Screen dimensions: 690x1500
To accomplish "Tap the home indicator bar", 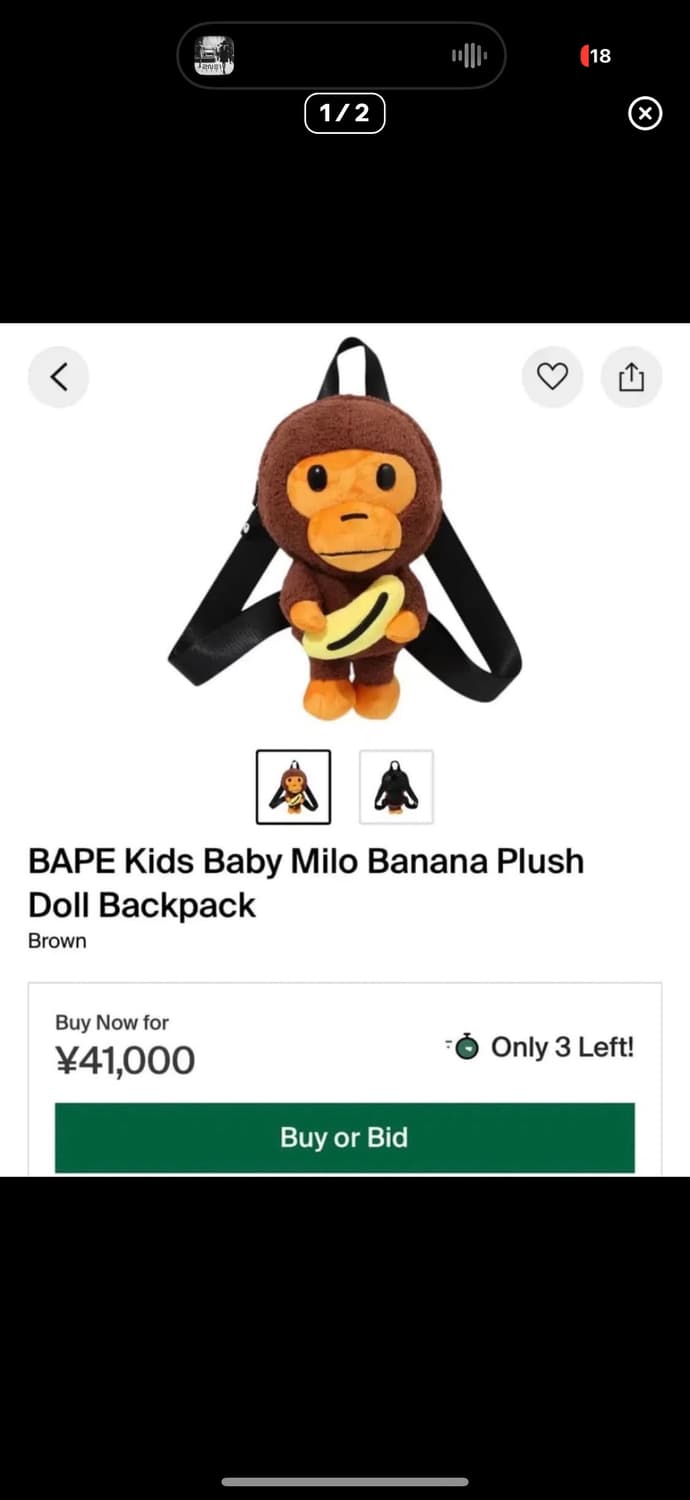I will coord(345,1481).
